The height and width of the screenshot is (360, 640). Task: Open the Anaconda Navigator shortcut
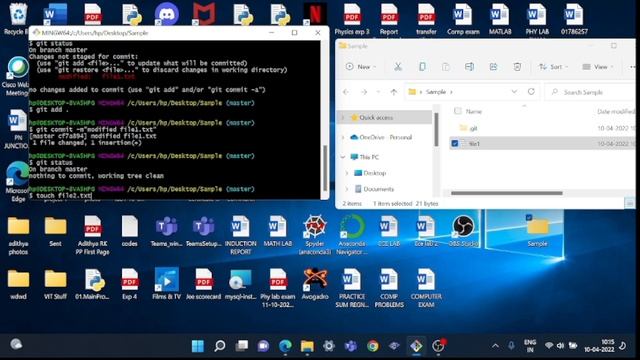352,235
